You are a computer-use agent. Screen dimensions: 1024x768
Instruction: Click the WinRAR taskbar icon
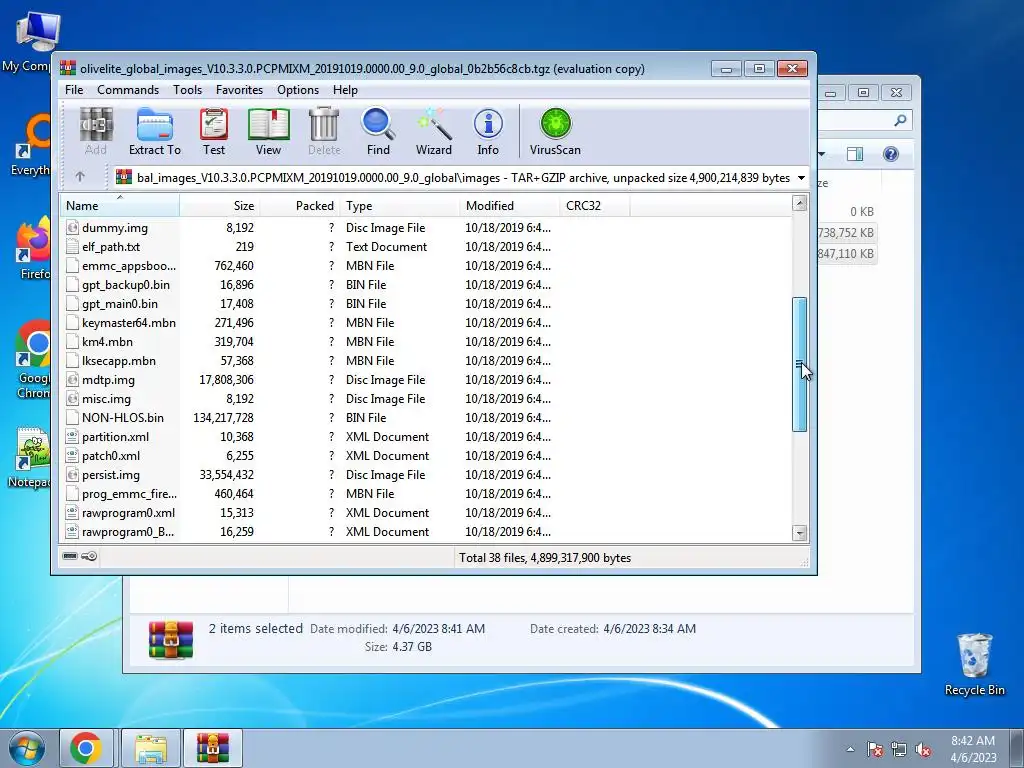(x=213, y=748)
